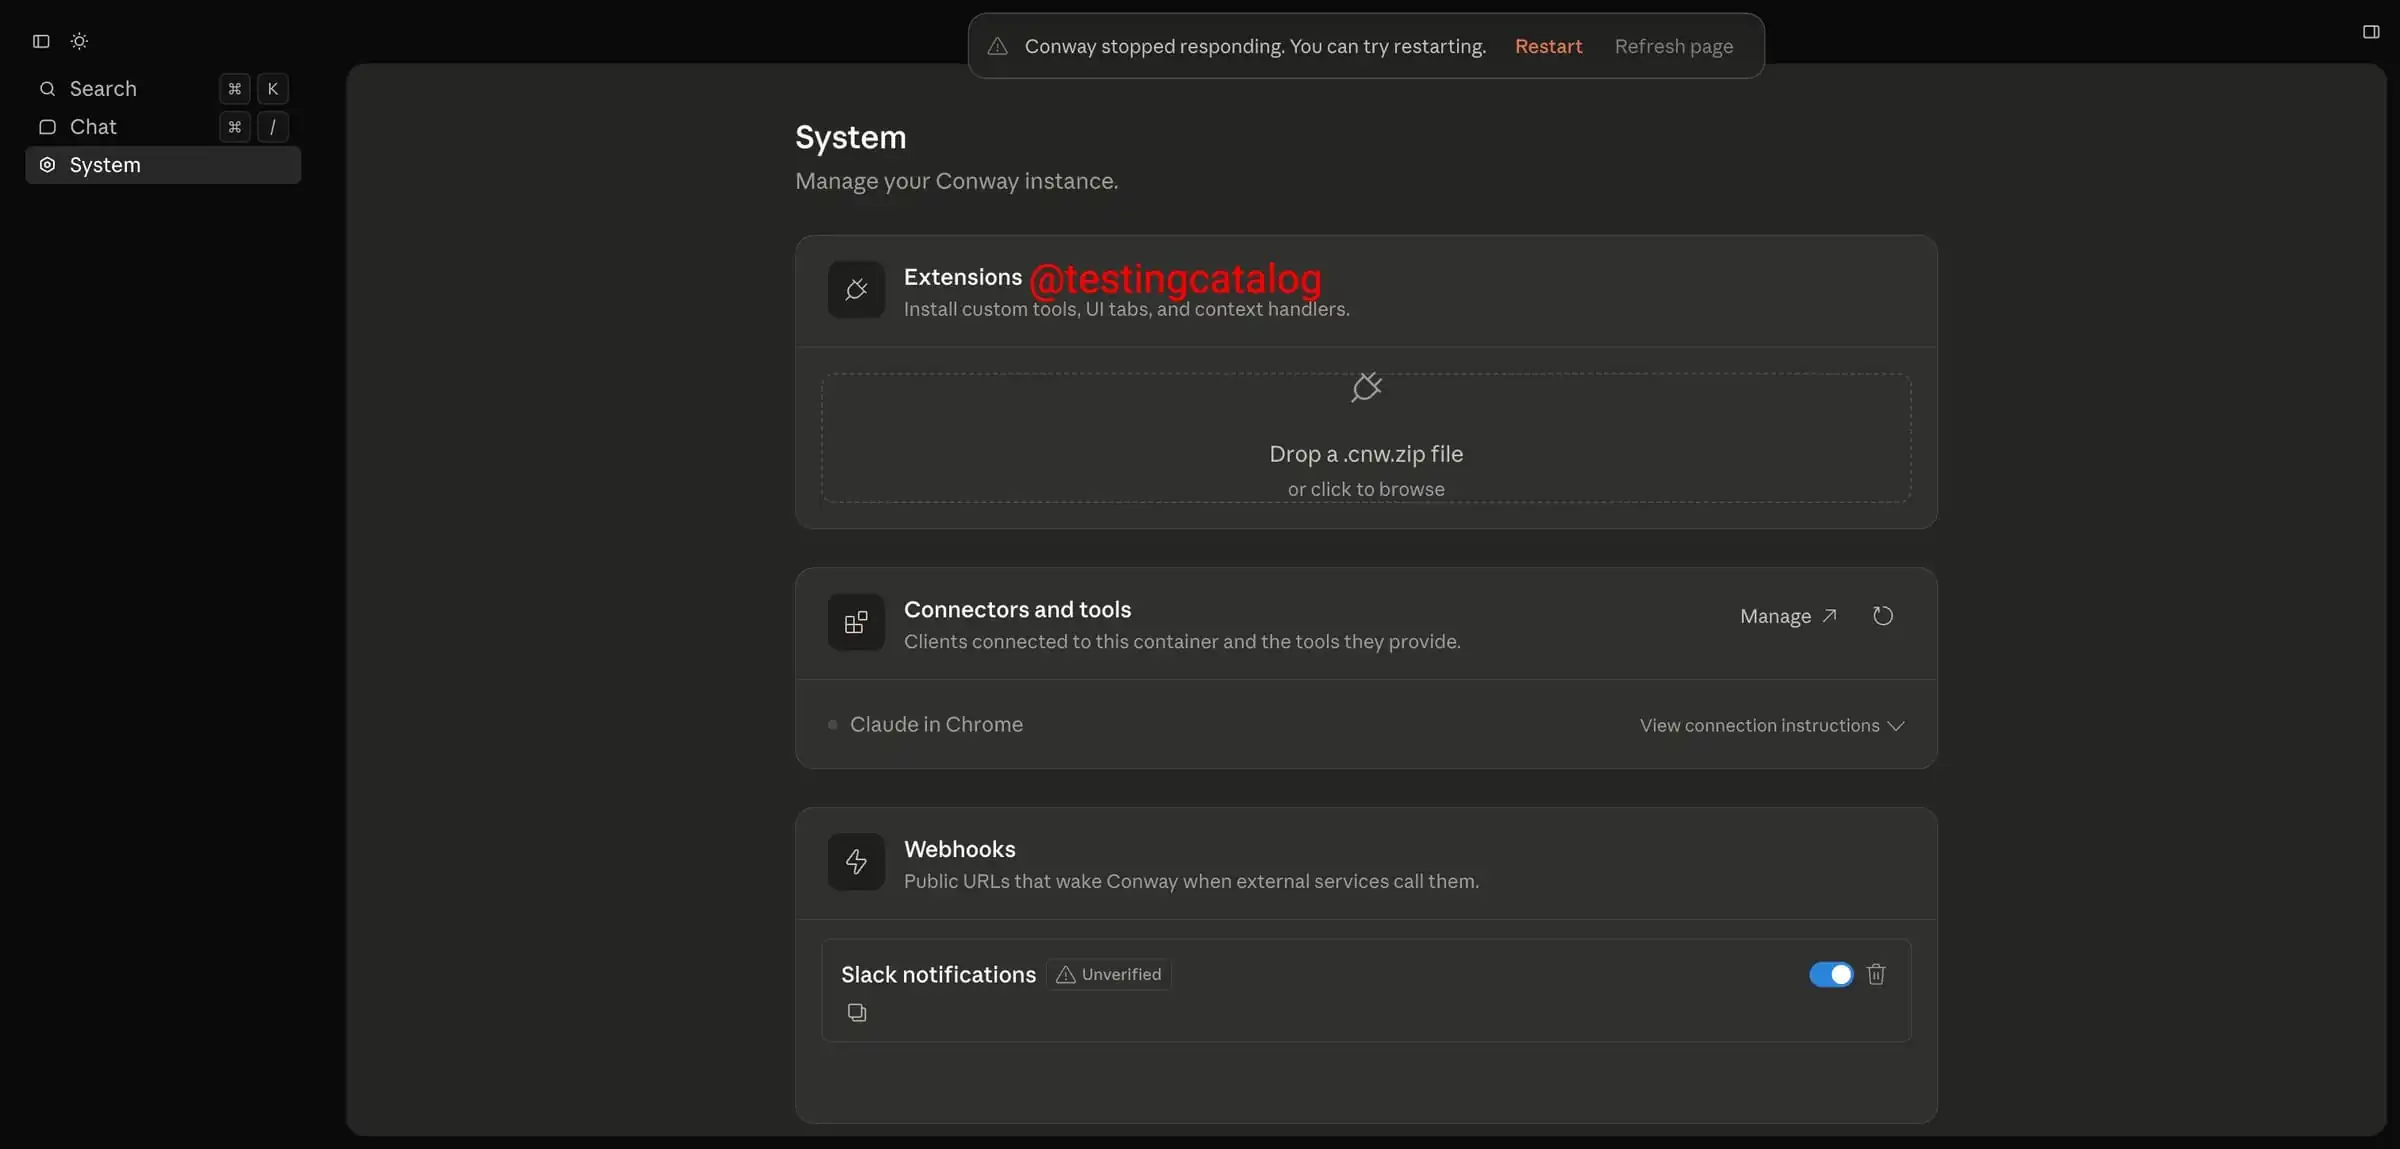Screen dimensions: 2400x1149
Task: Refresh connectors with the circular arrow icon
Action: click(x=1882, y=616)
